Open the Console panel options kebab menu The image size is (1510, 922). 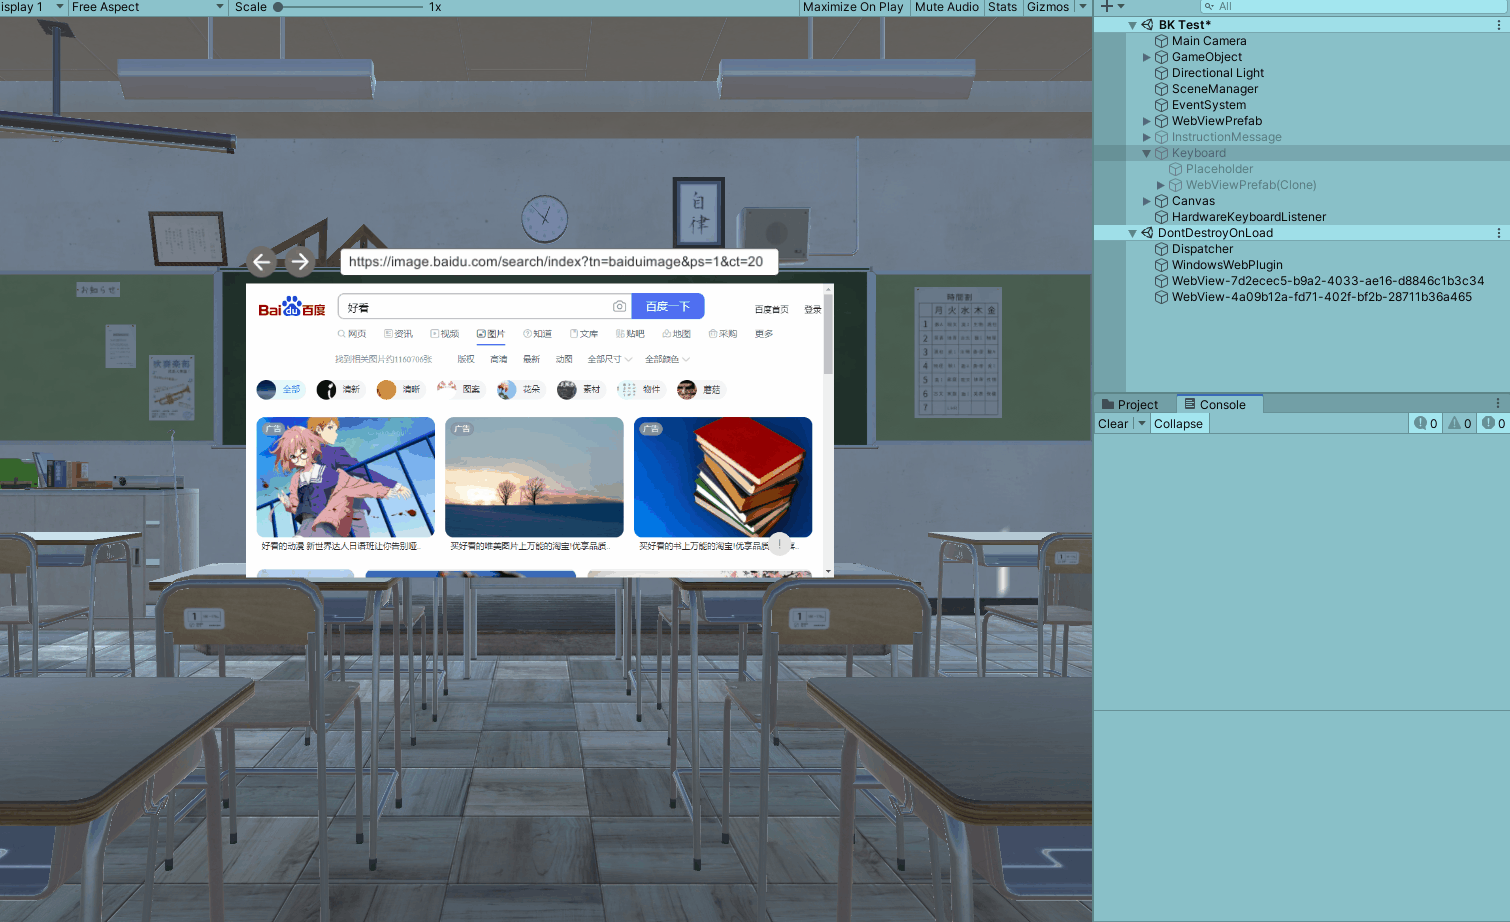[1497, 403]
